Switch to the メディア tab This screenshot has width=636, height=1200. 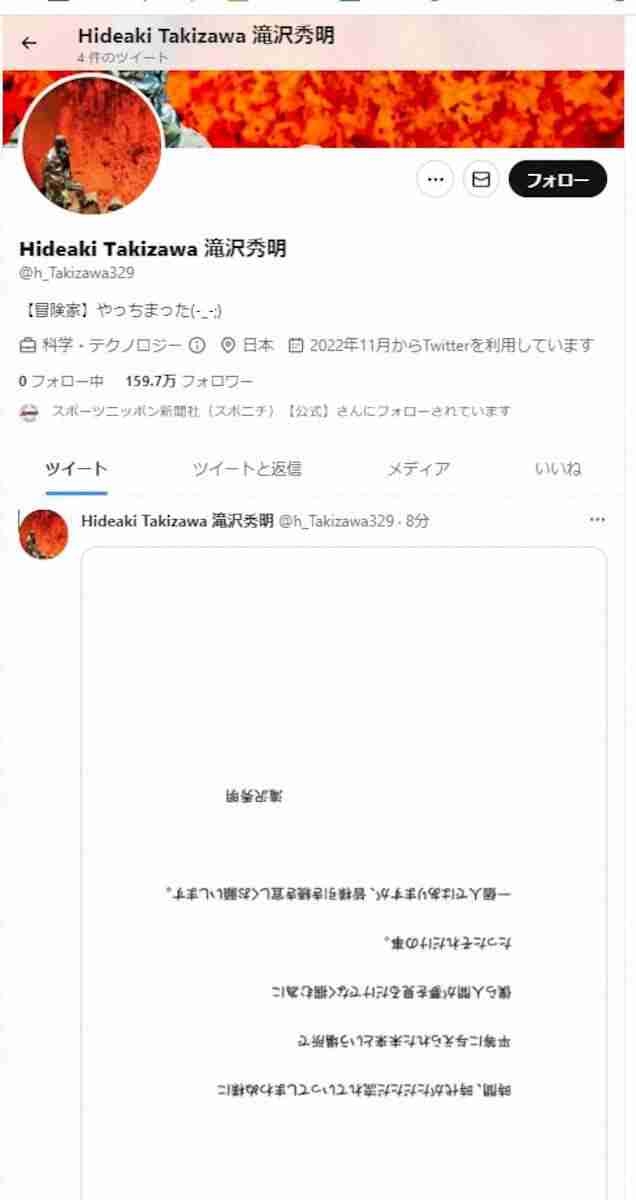pyautogui.click(x=418, y=469)
